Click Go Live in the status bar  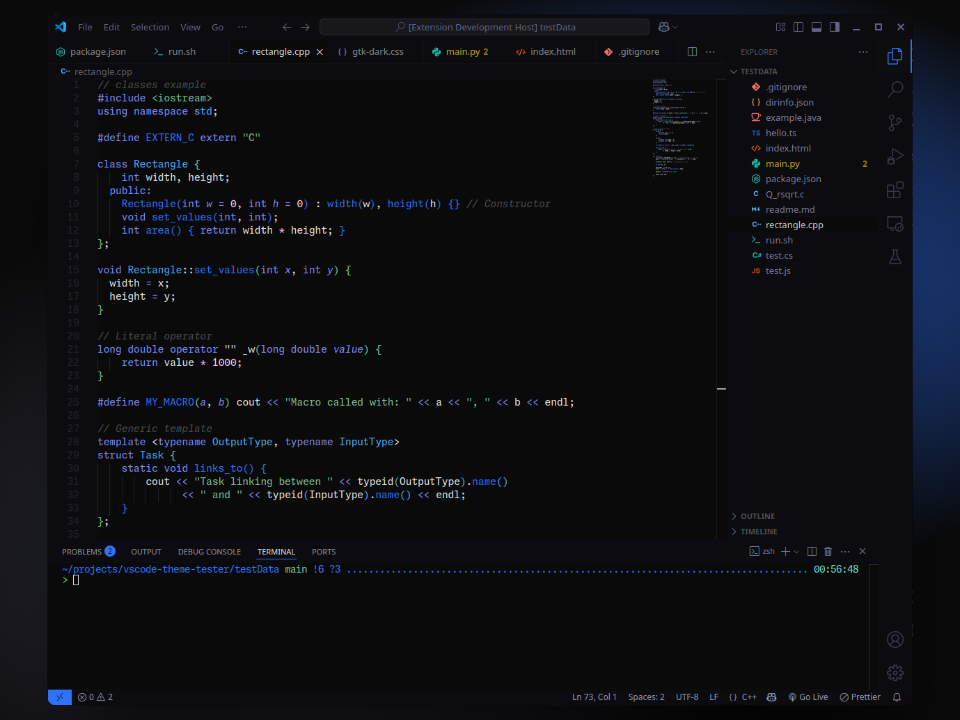point(808,697)
